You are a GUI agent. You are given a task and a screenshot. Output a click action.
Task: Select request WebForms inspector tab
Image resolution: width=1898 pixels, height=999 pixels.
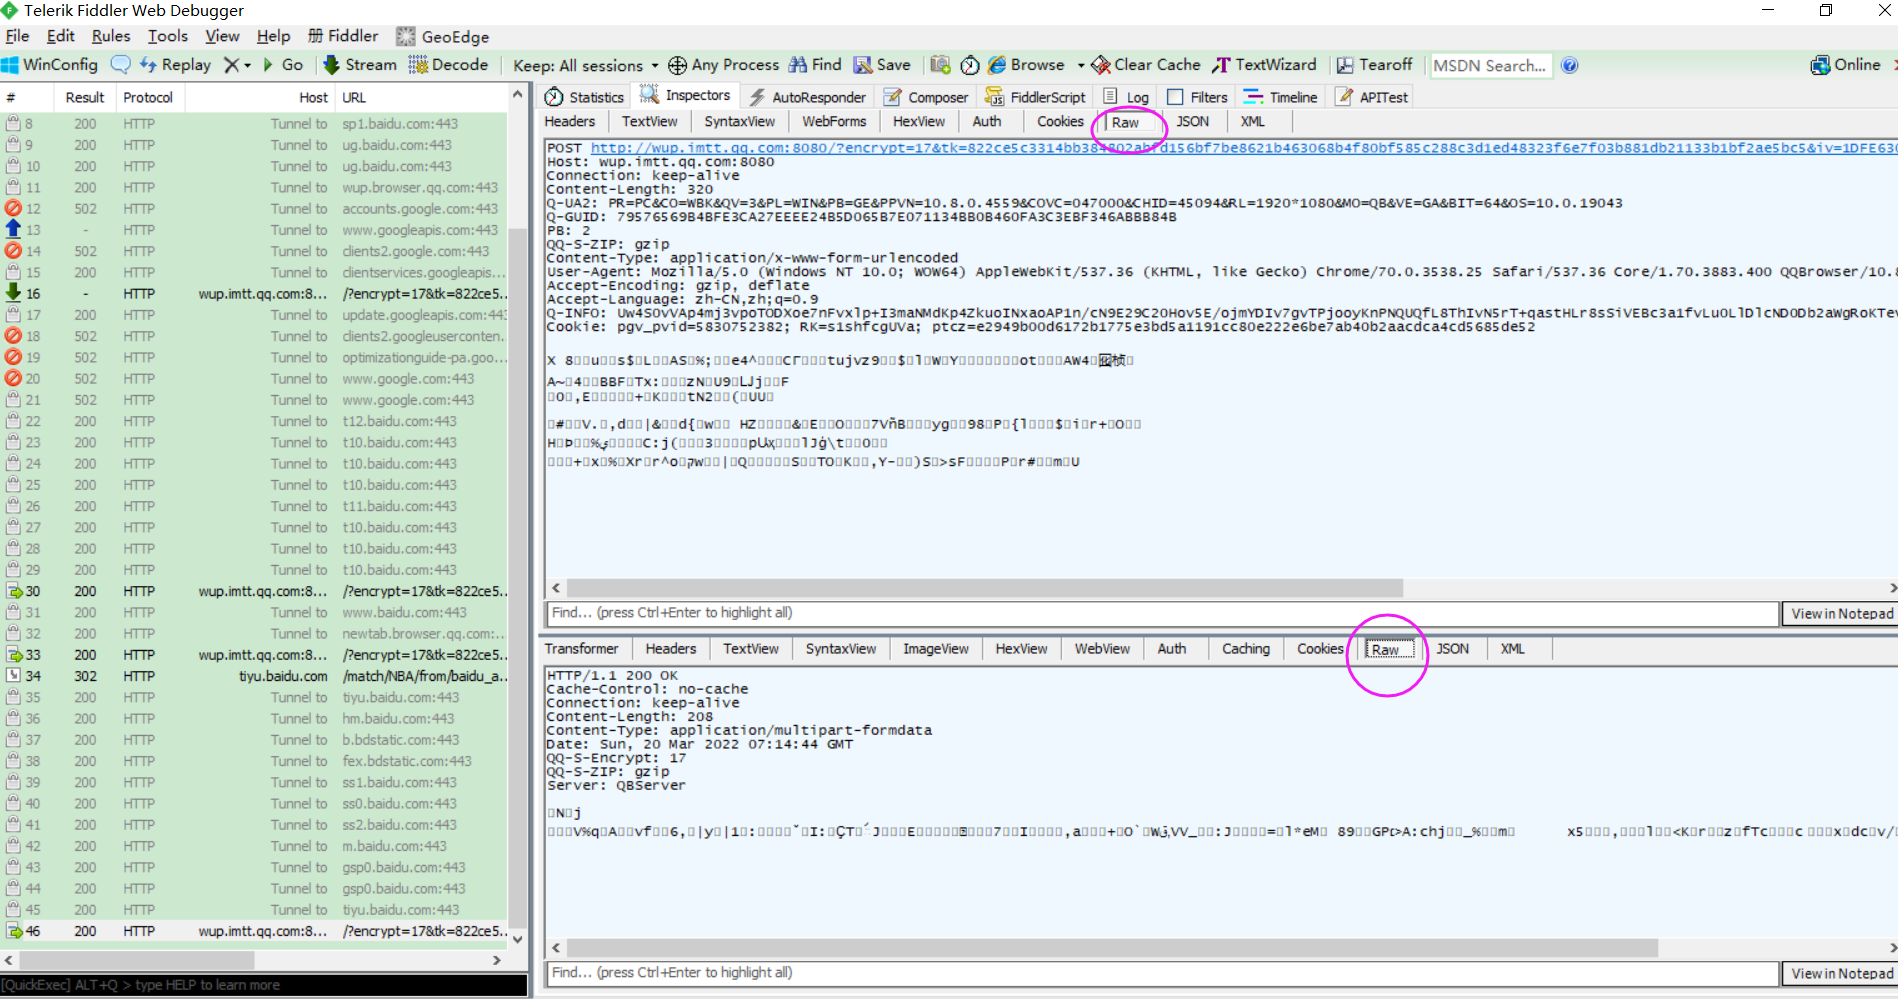click(834, 121)
